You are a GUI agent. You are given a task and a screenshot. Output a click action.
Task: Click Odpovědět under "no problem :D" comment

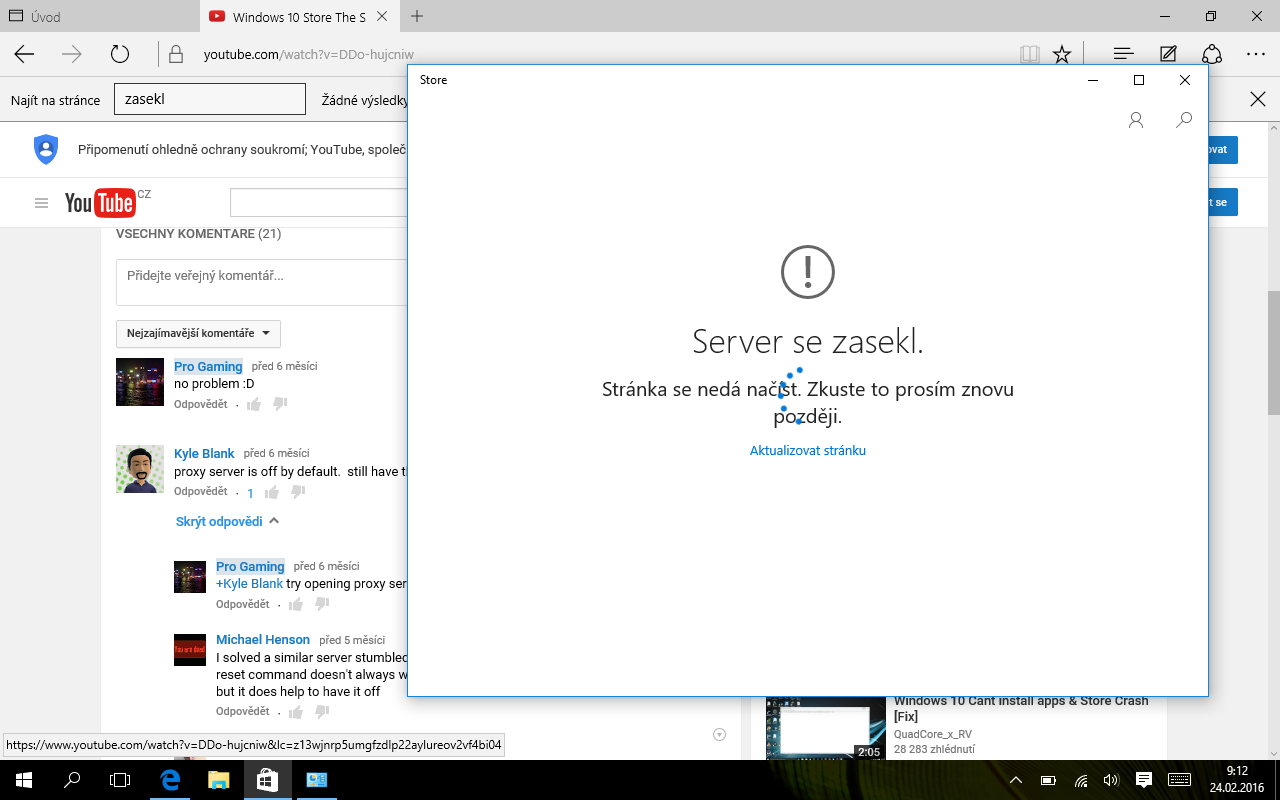tap(201, 405)
